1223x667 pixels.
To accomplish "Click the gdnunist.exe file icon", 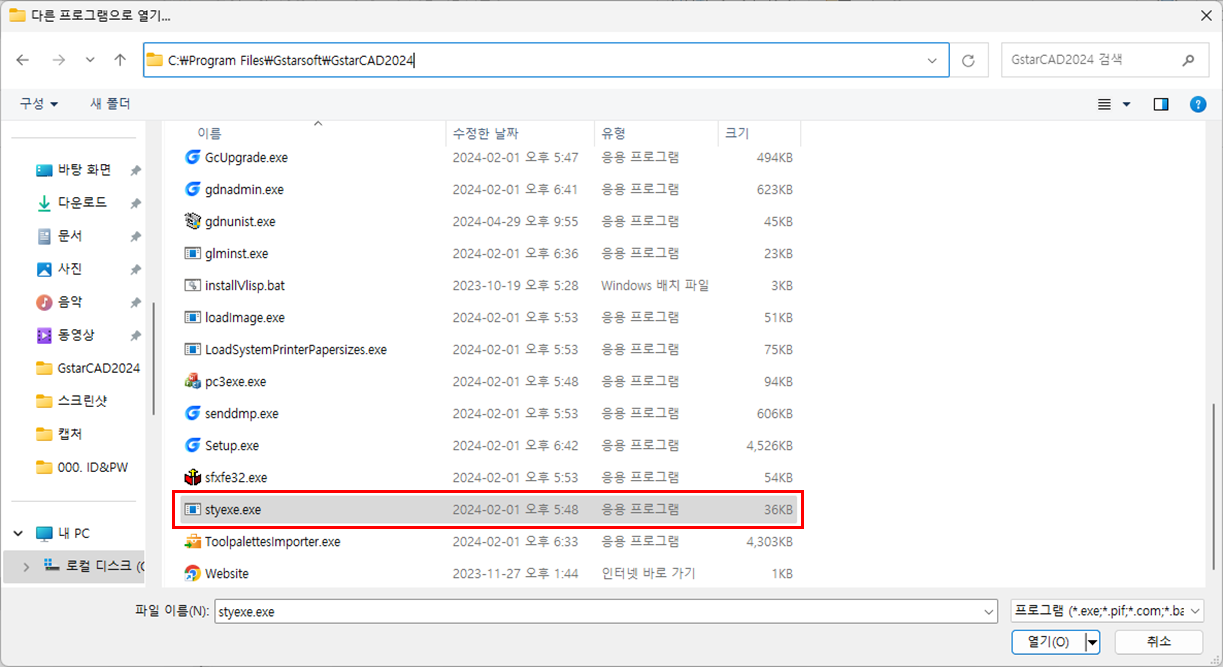I will click(194, 221).
